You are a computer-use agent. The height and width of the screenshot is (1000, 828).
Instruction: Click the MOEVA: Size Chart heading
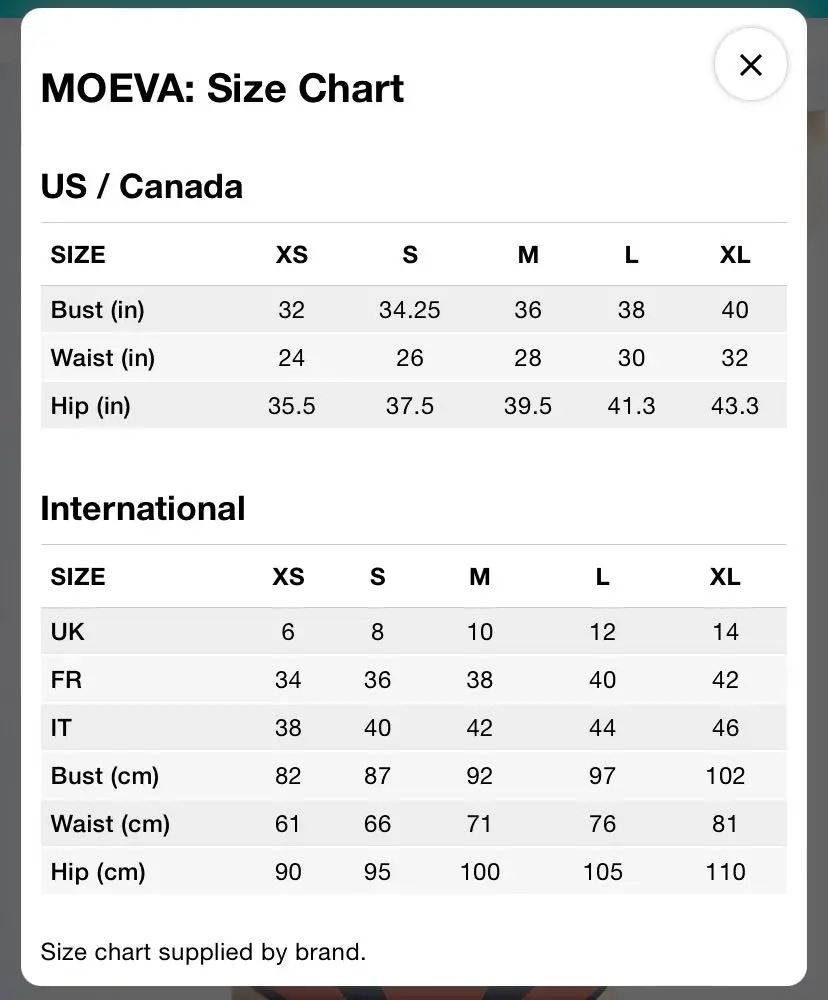tap(222, 88)
